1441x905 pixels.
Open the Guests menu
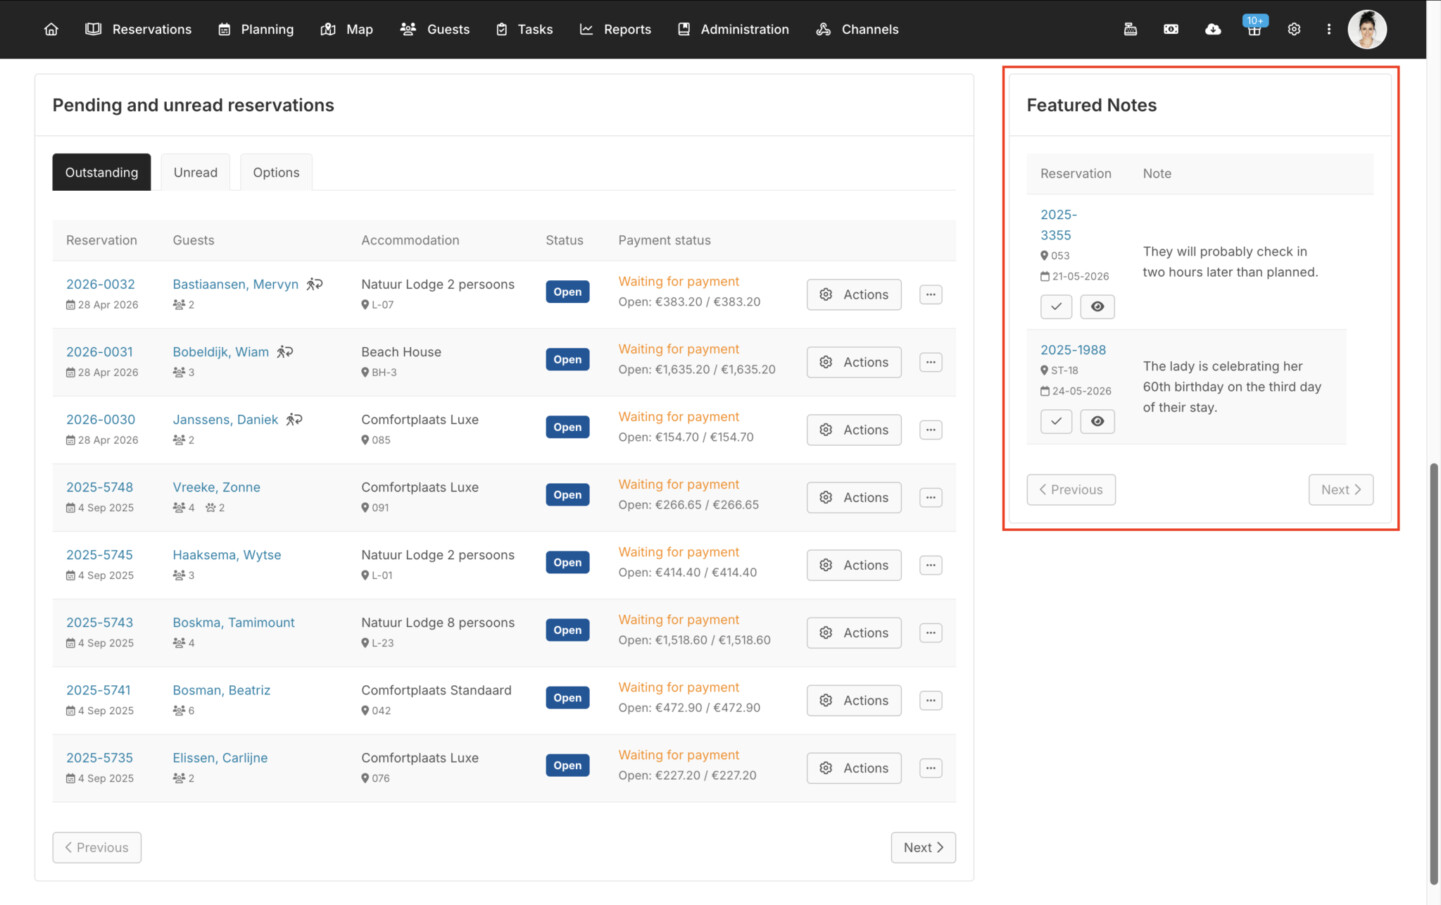point(435,29)
